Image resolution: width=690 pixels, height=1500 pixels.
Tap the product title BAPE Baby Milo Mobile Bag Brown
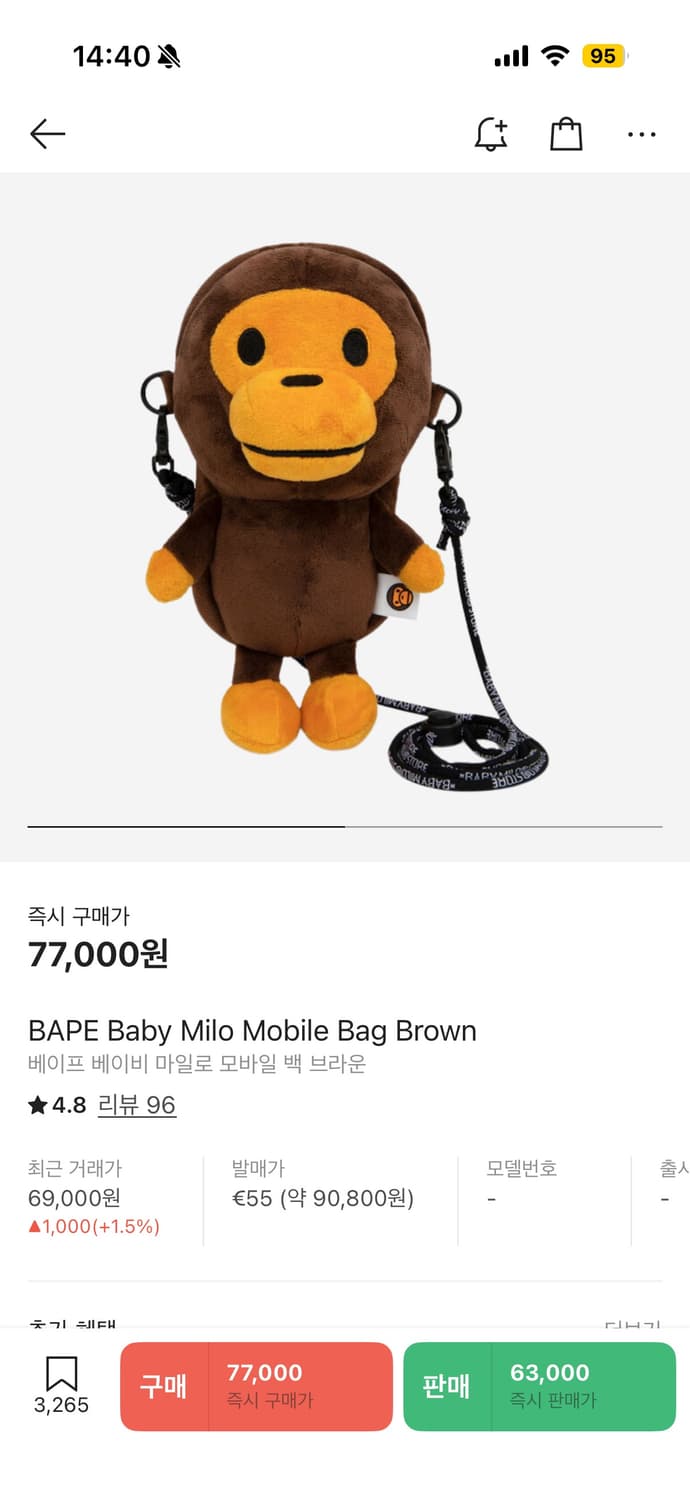(252, 1031)
